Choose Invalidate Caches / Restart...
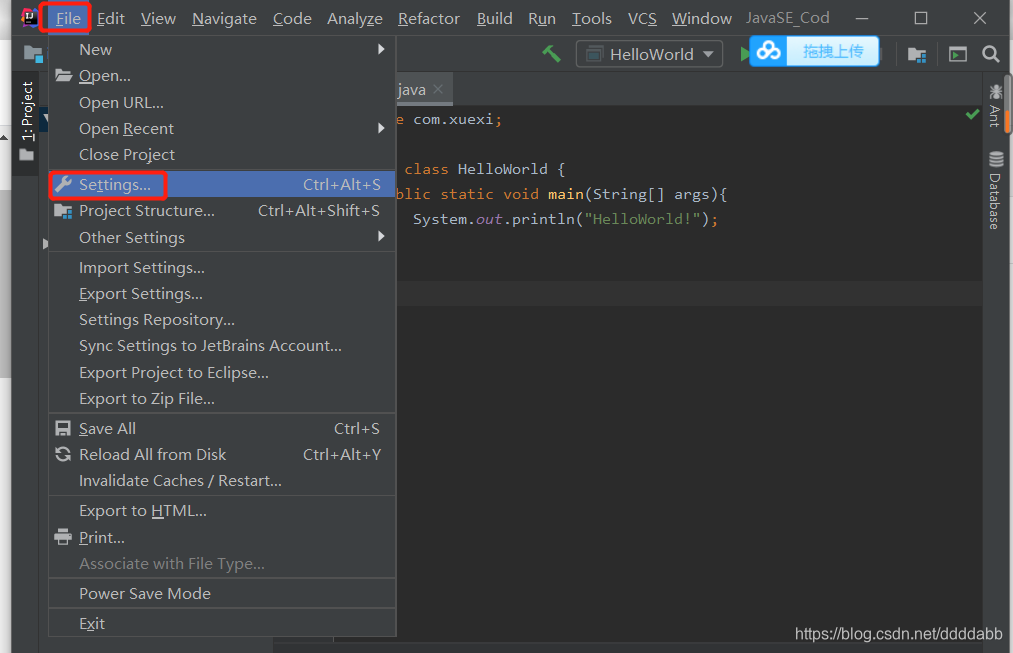1013x653 pixels. [180, 480]
